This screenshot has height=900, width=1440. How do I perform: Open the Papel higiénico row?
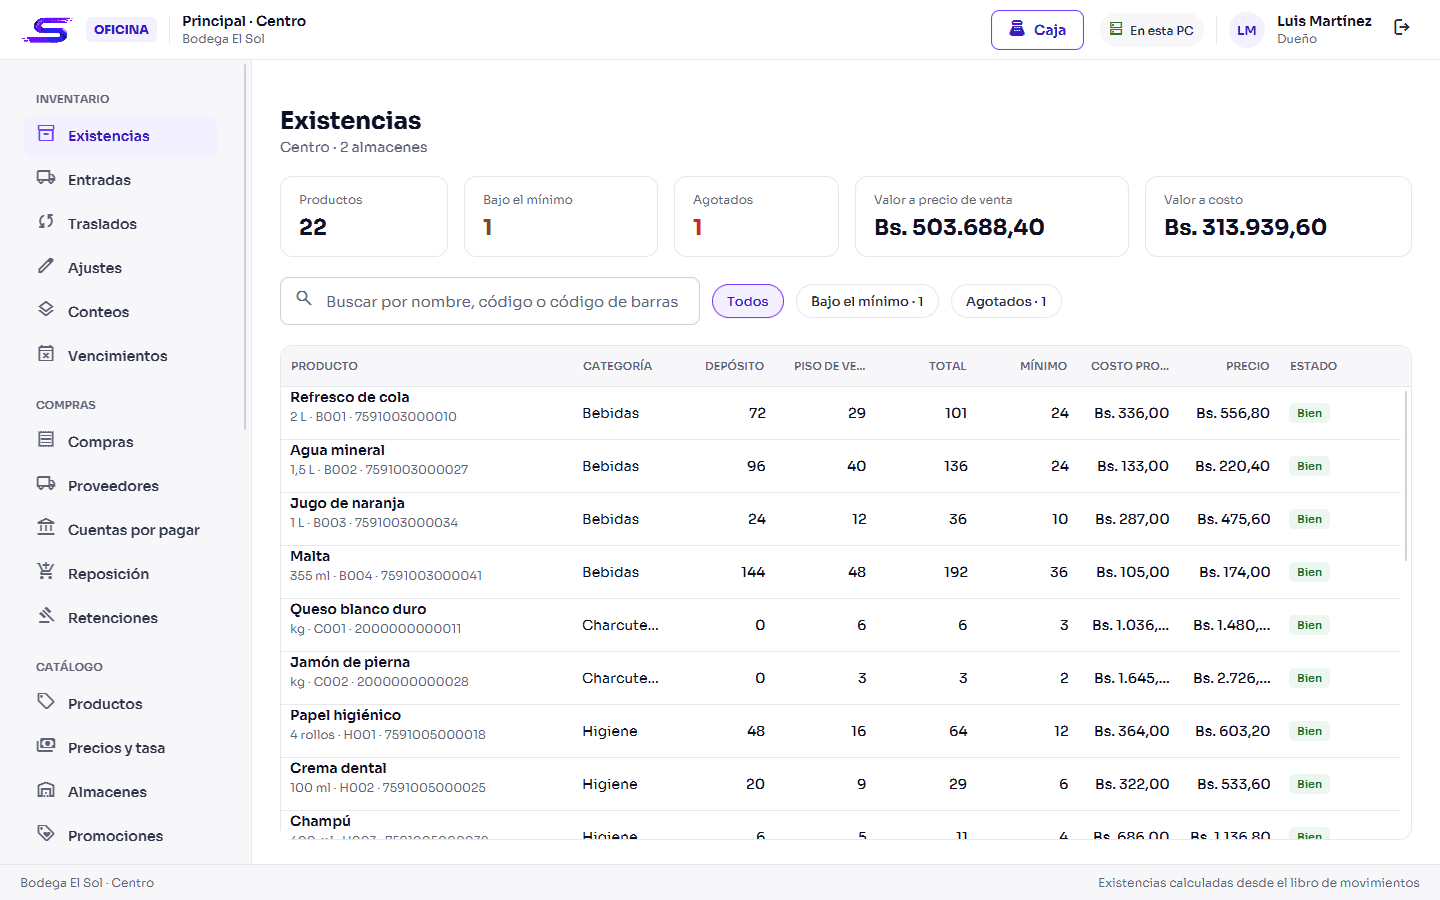[840, 731]
